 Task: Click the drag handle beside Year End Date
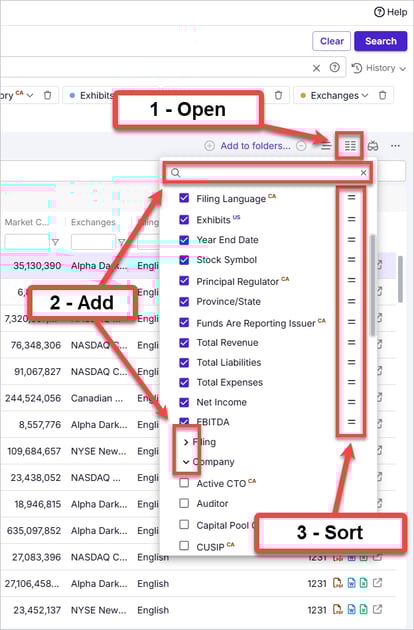click(x=351, y=240)
